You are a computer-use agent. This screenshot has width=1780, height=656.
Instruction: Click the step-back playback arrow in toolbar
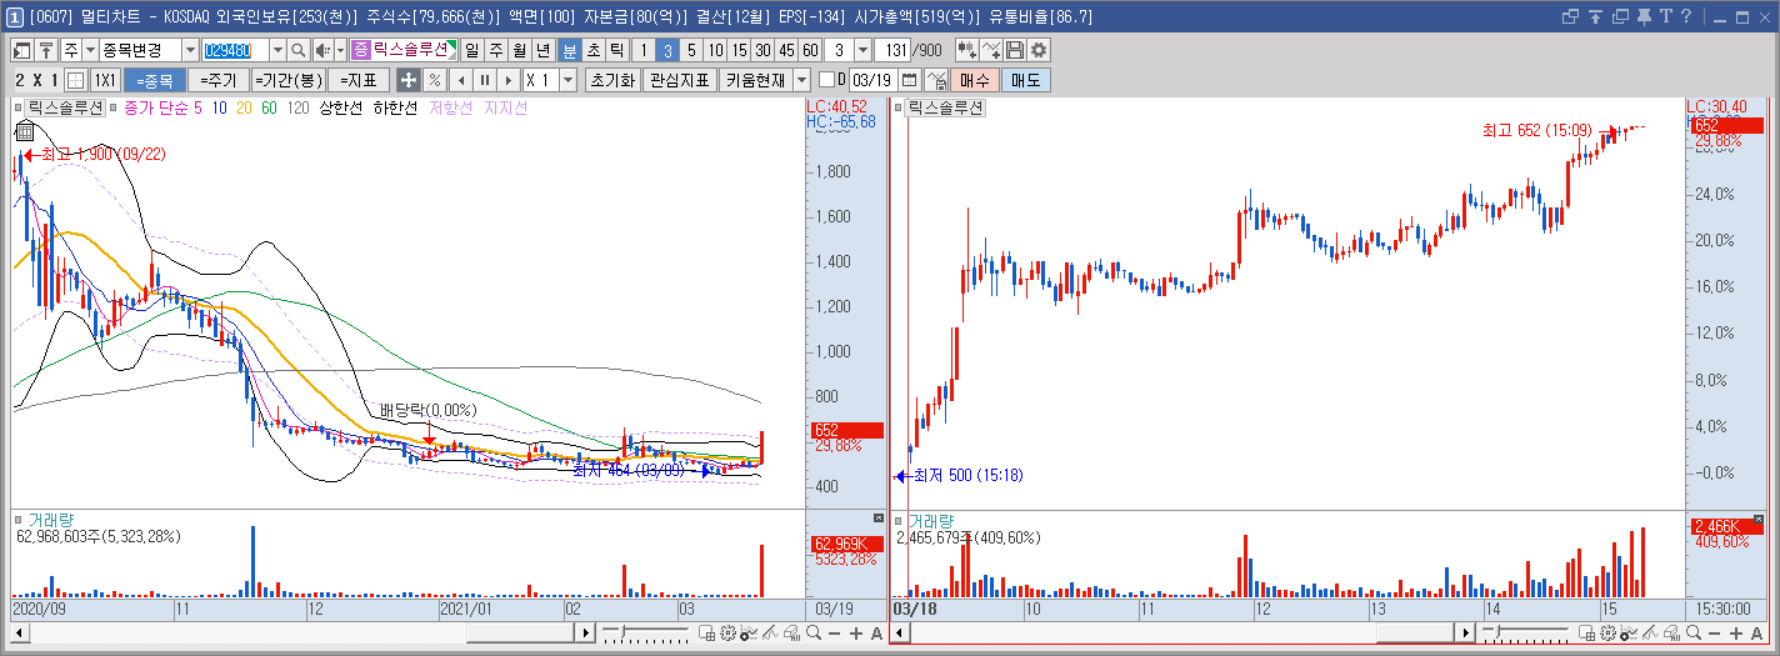461,80
